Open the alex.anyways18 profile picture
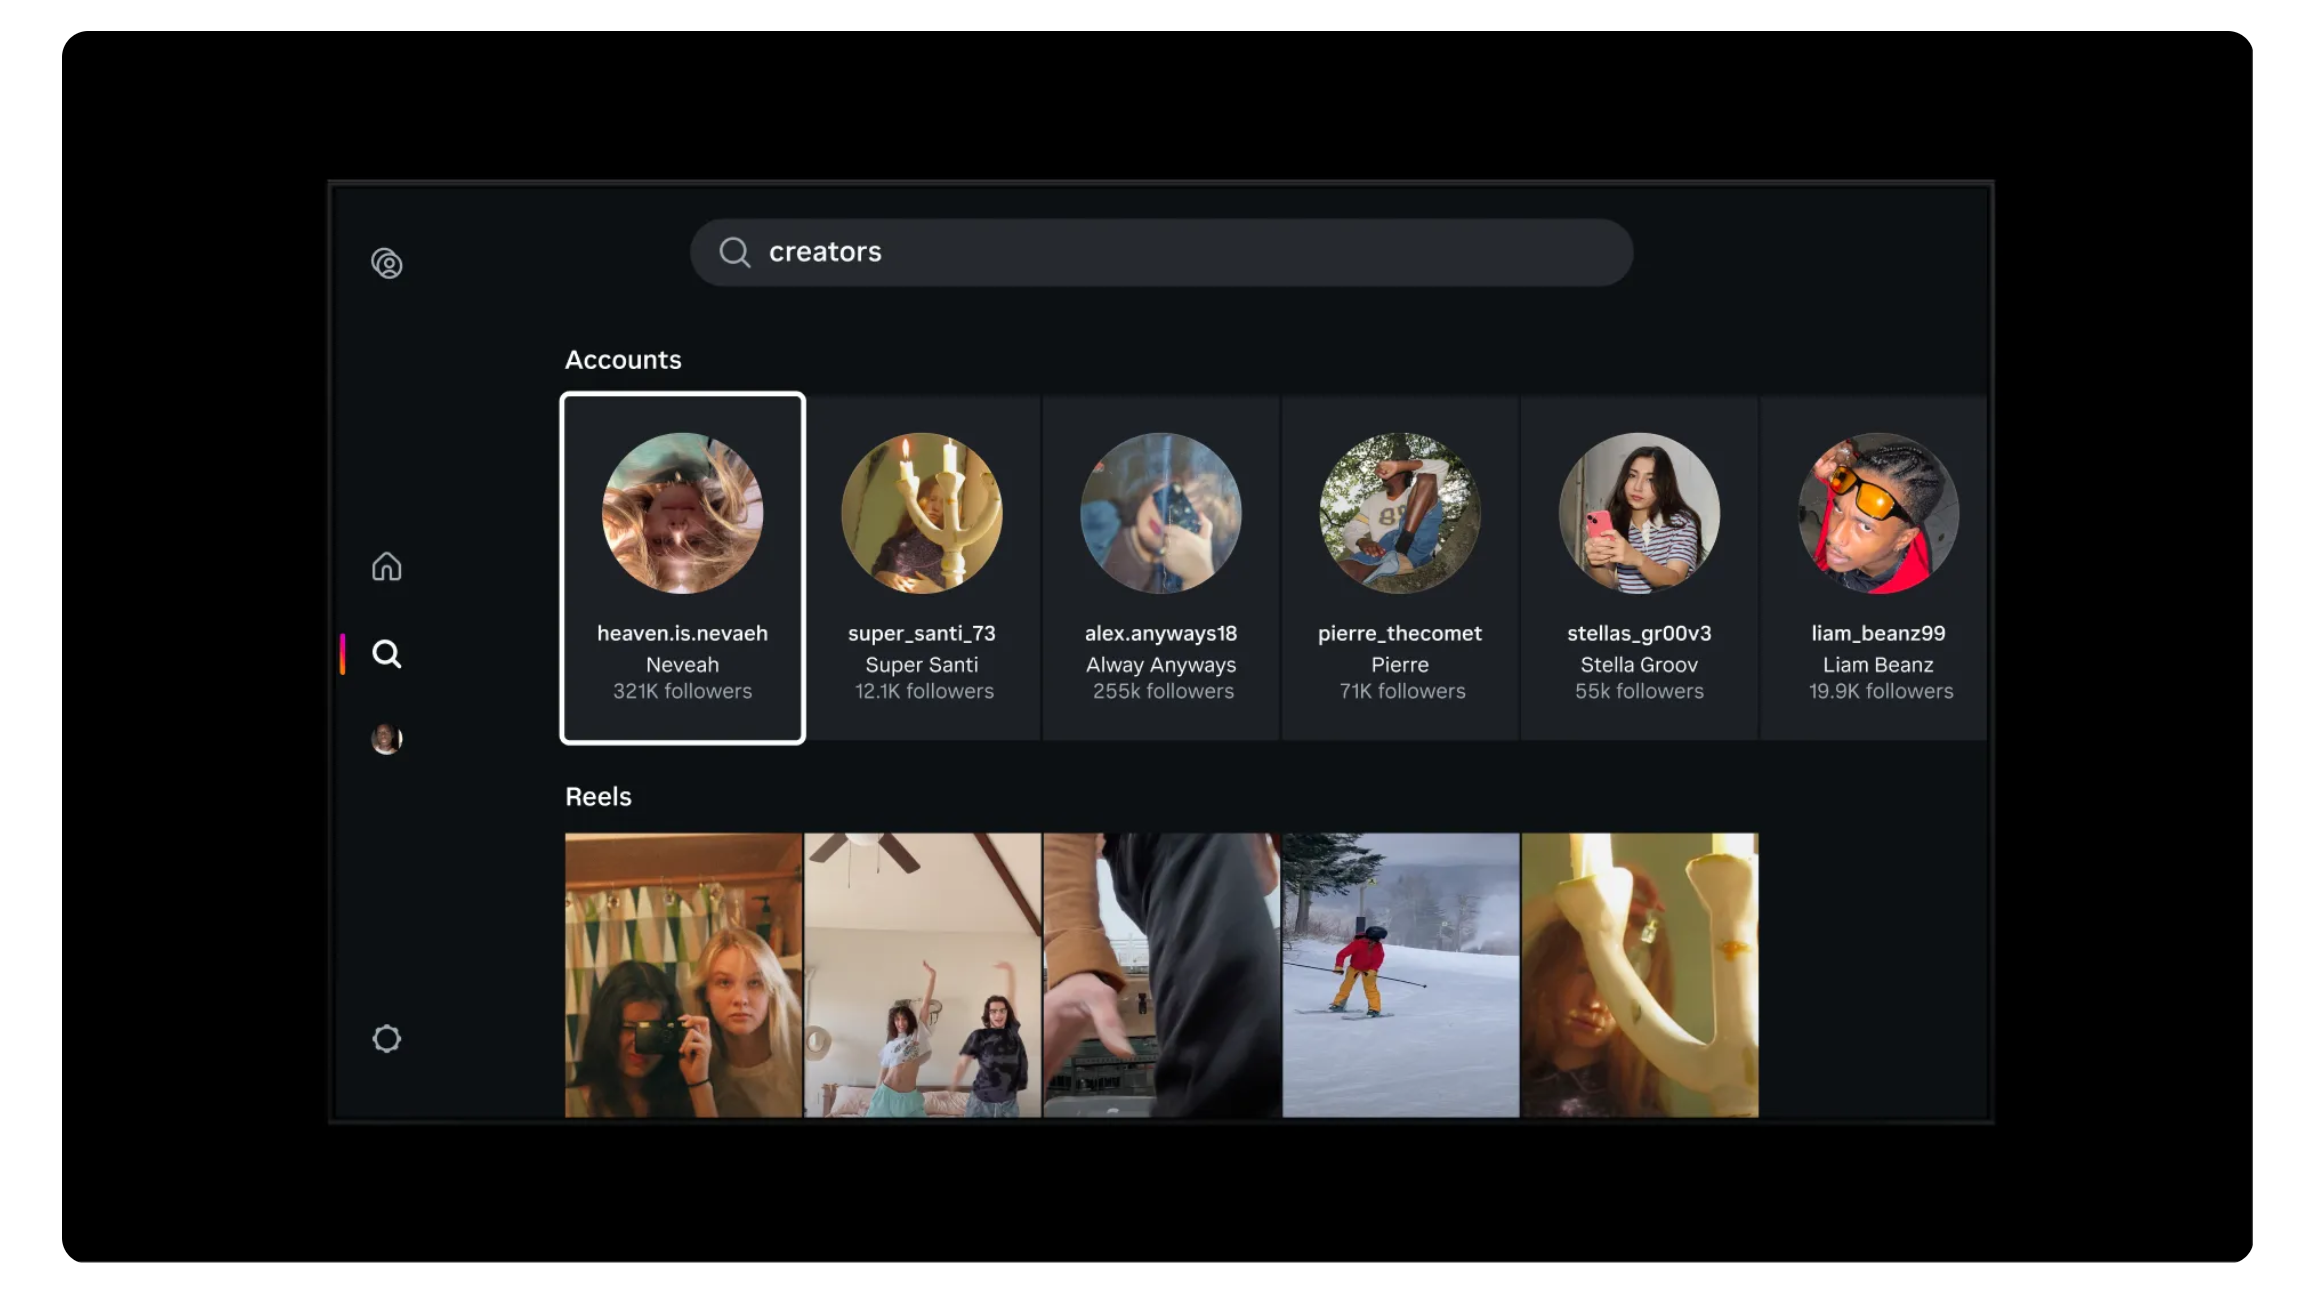Image resolution: width=2316 pixels, height=1308 pixels. click(1160, 513)
